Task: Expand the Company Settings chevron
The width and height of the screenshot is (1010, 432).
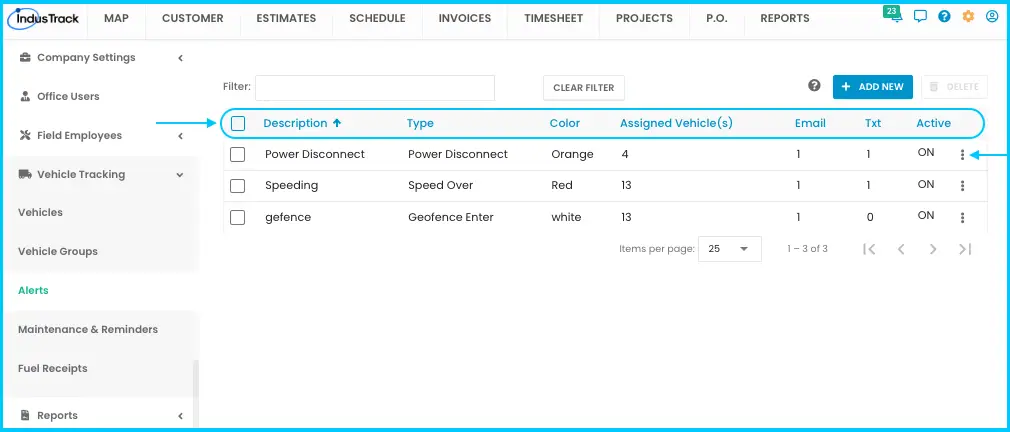Action: point(180,58)
